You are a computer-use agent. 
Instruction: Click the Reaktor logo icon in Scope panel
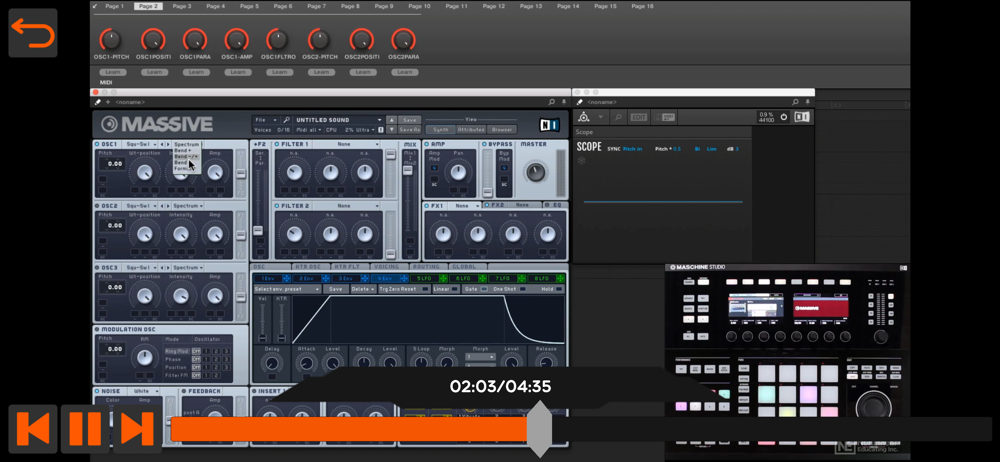584,117
